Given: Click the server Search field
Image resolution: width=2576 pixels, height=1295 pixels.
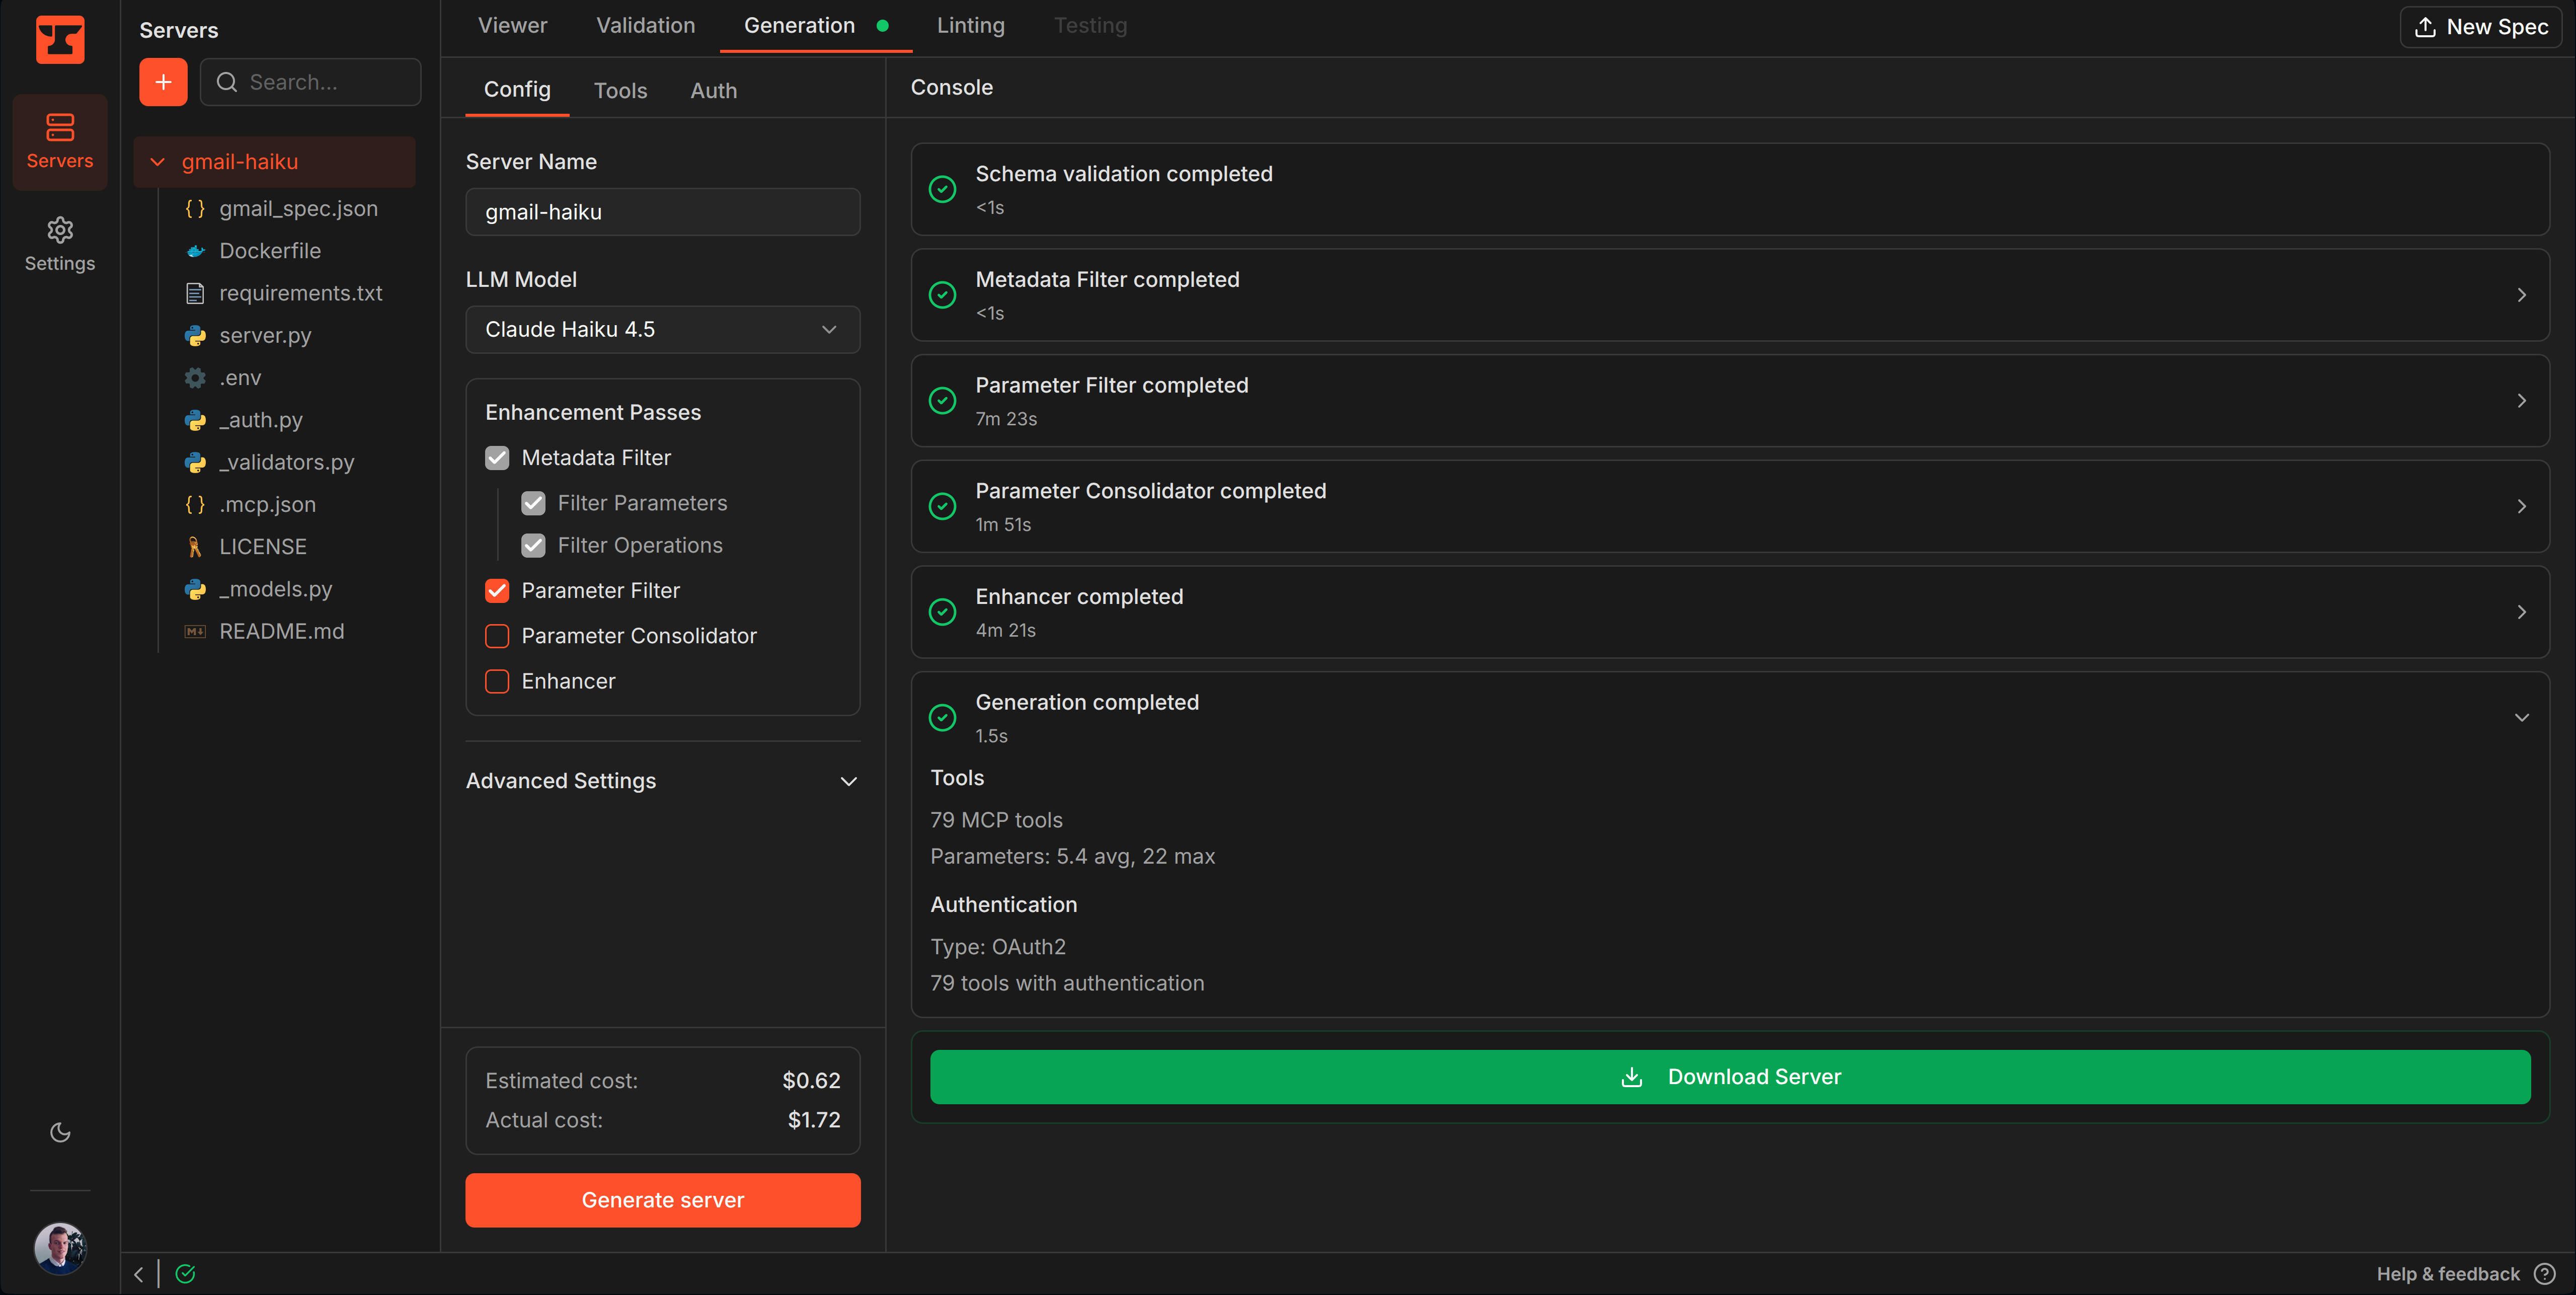Looking at the screenshot, I should tap(310, 82).
